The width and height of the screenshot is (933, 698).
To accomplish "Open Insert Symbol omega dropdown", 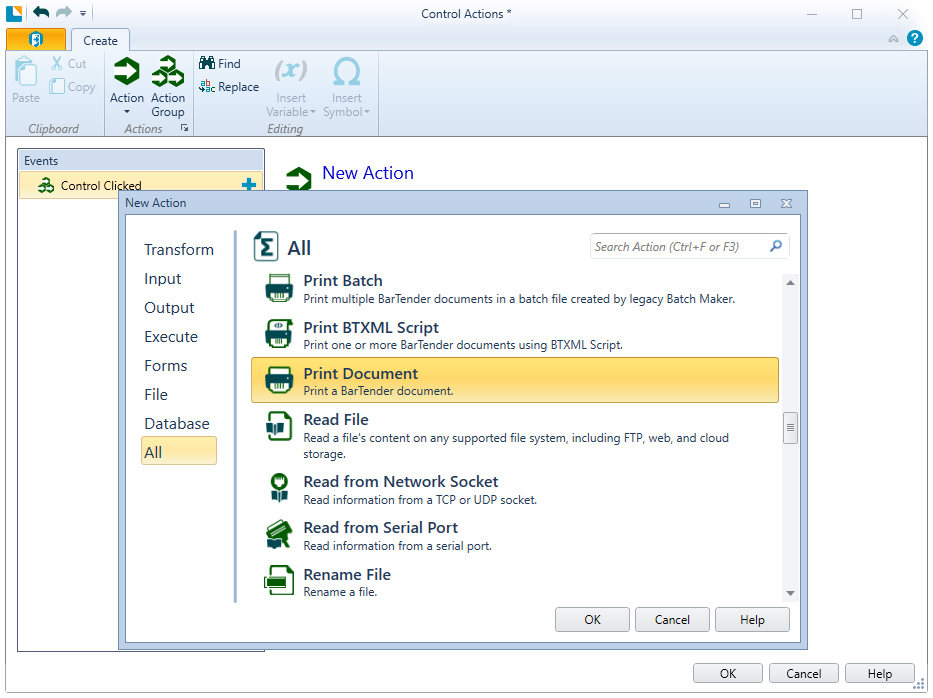I will coord(346,88).
